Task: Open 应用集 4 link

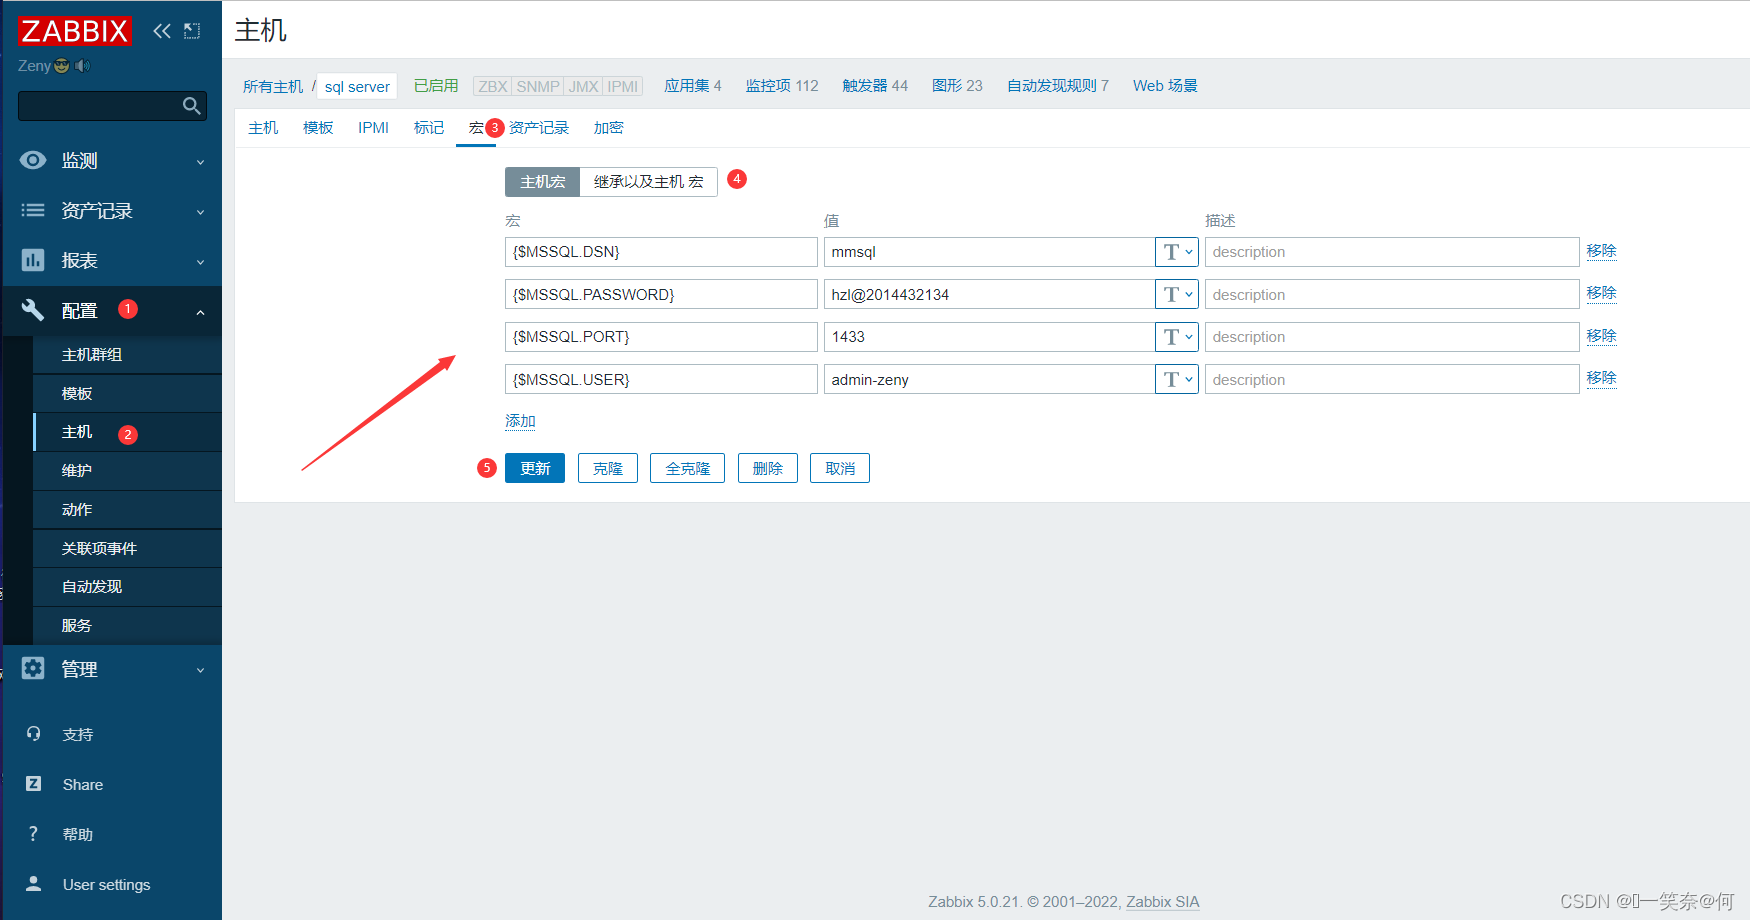Action: [x=693, y=86]
